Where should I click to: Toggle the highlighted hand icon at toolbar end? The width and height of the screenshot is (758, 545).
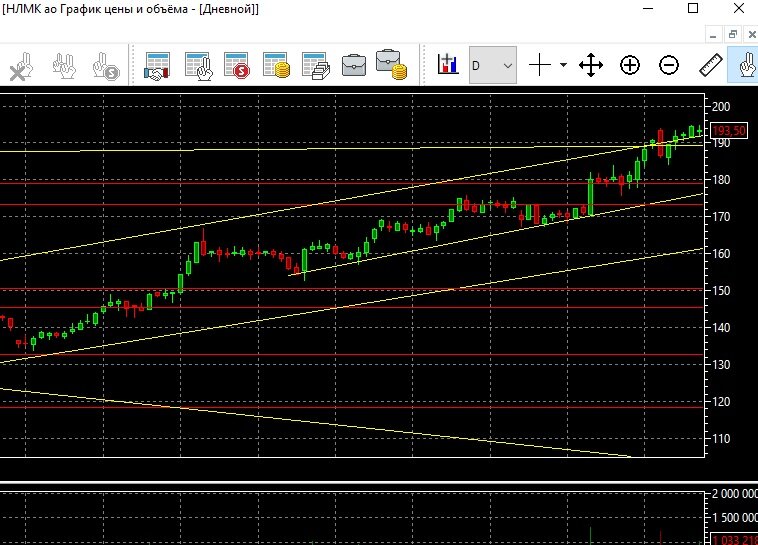coord(745,65)
